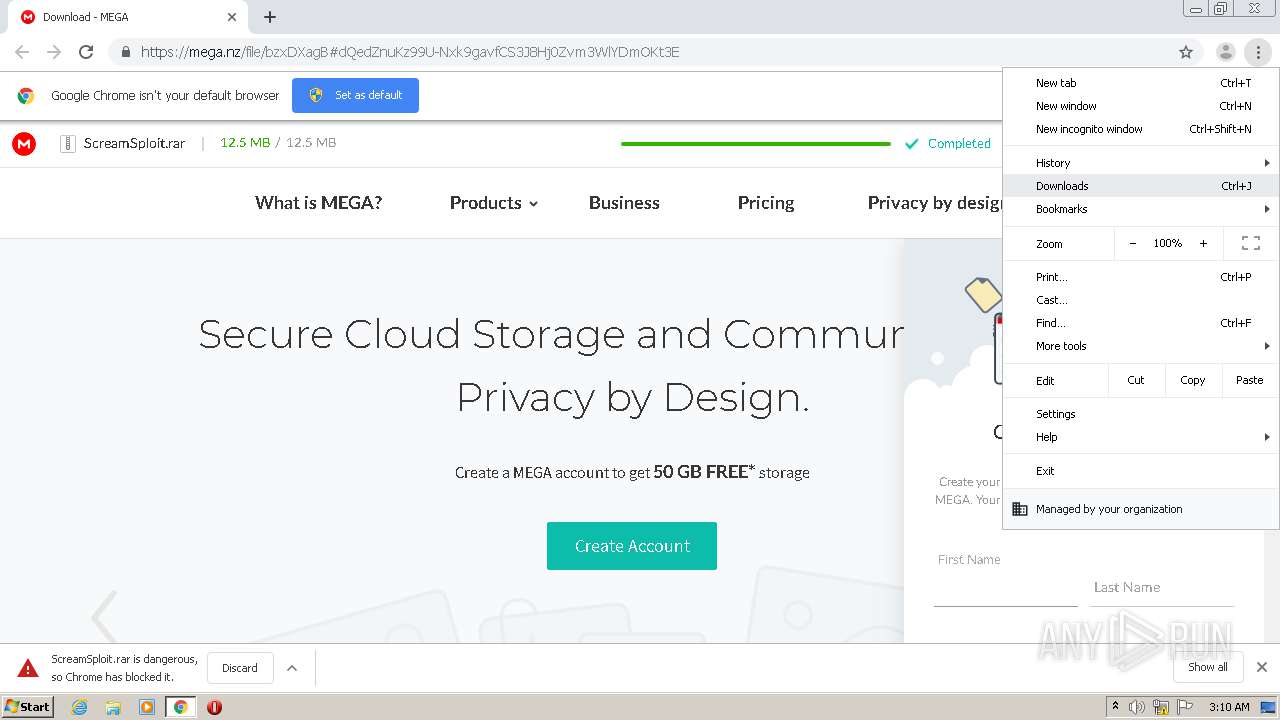The width and height of the screenshot is (1280, 720).
Task: Select New tab from the Chrome menu
Action: pyautogui.click(x=1141, y=83)
